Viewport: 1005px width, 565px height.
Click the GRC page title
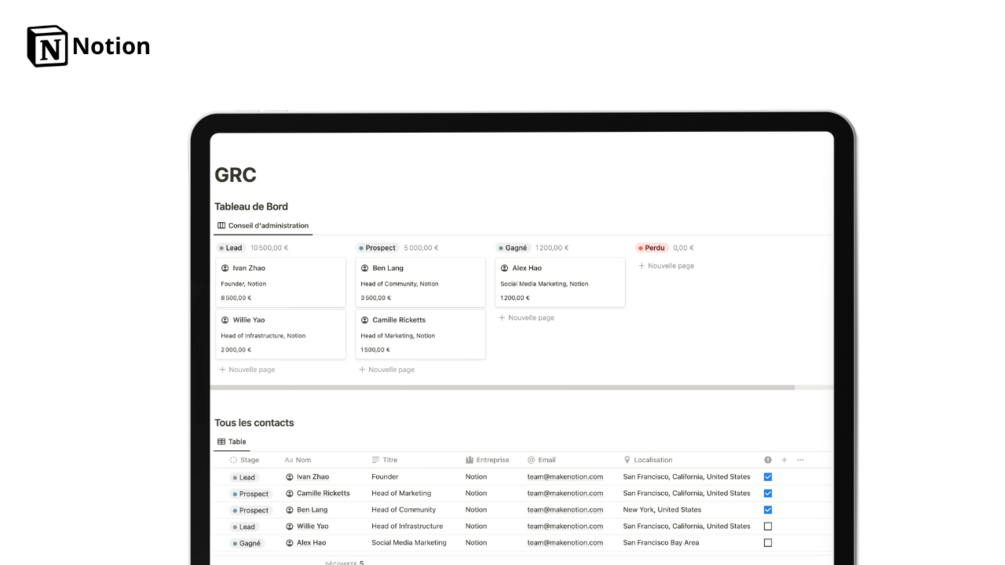235,175
